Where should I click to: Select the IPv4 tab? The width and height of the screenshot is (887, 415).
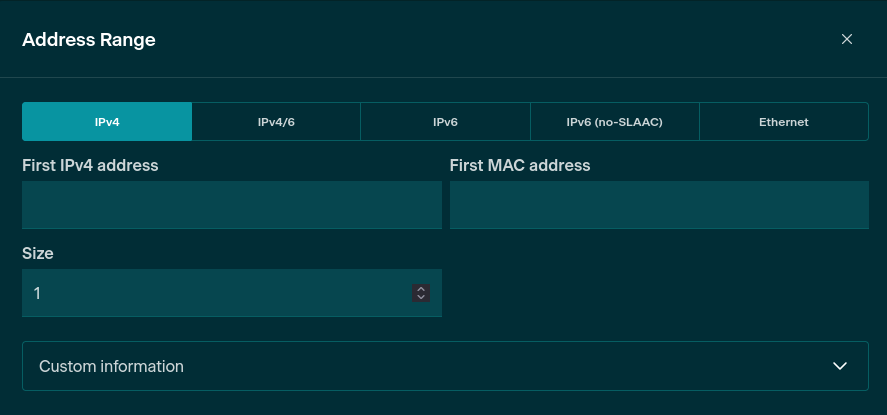[107, 122]
